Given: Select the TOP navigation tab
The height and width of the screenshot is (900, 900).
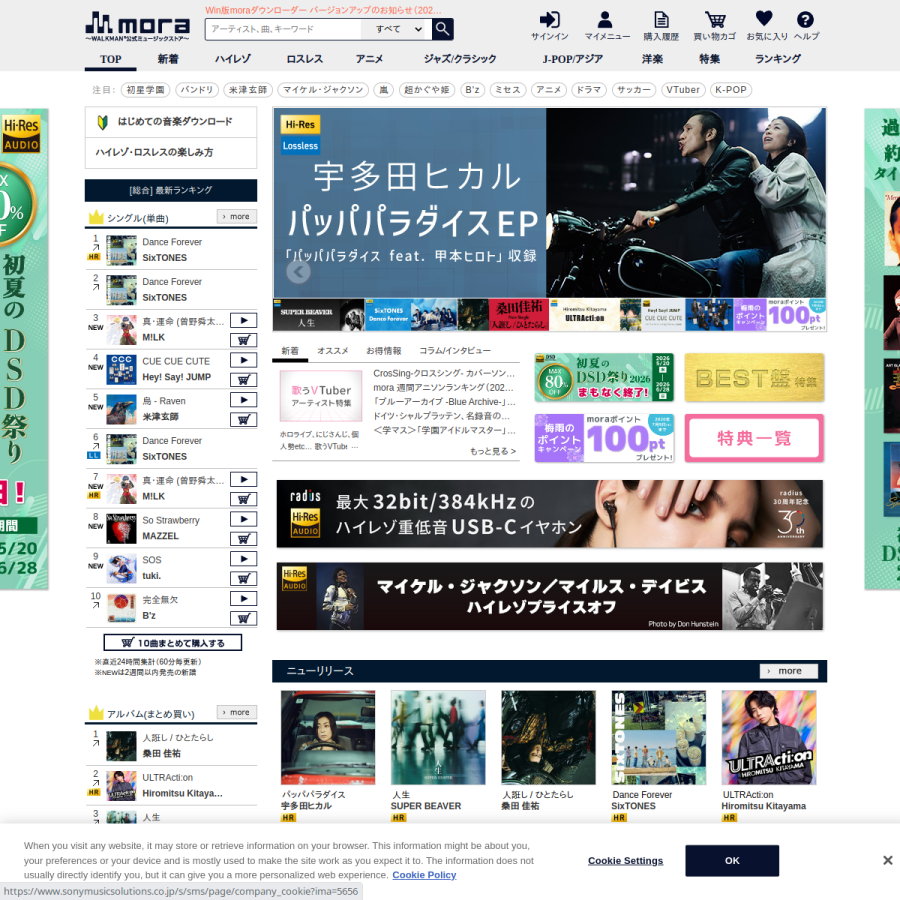Looking at the screenshot, I should tap(110, 59).
